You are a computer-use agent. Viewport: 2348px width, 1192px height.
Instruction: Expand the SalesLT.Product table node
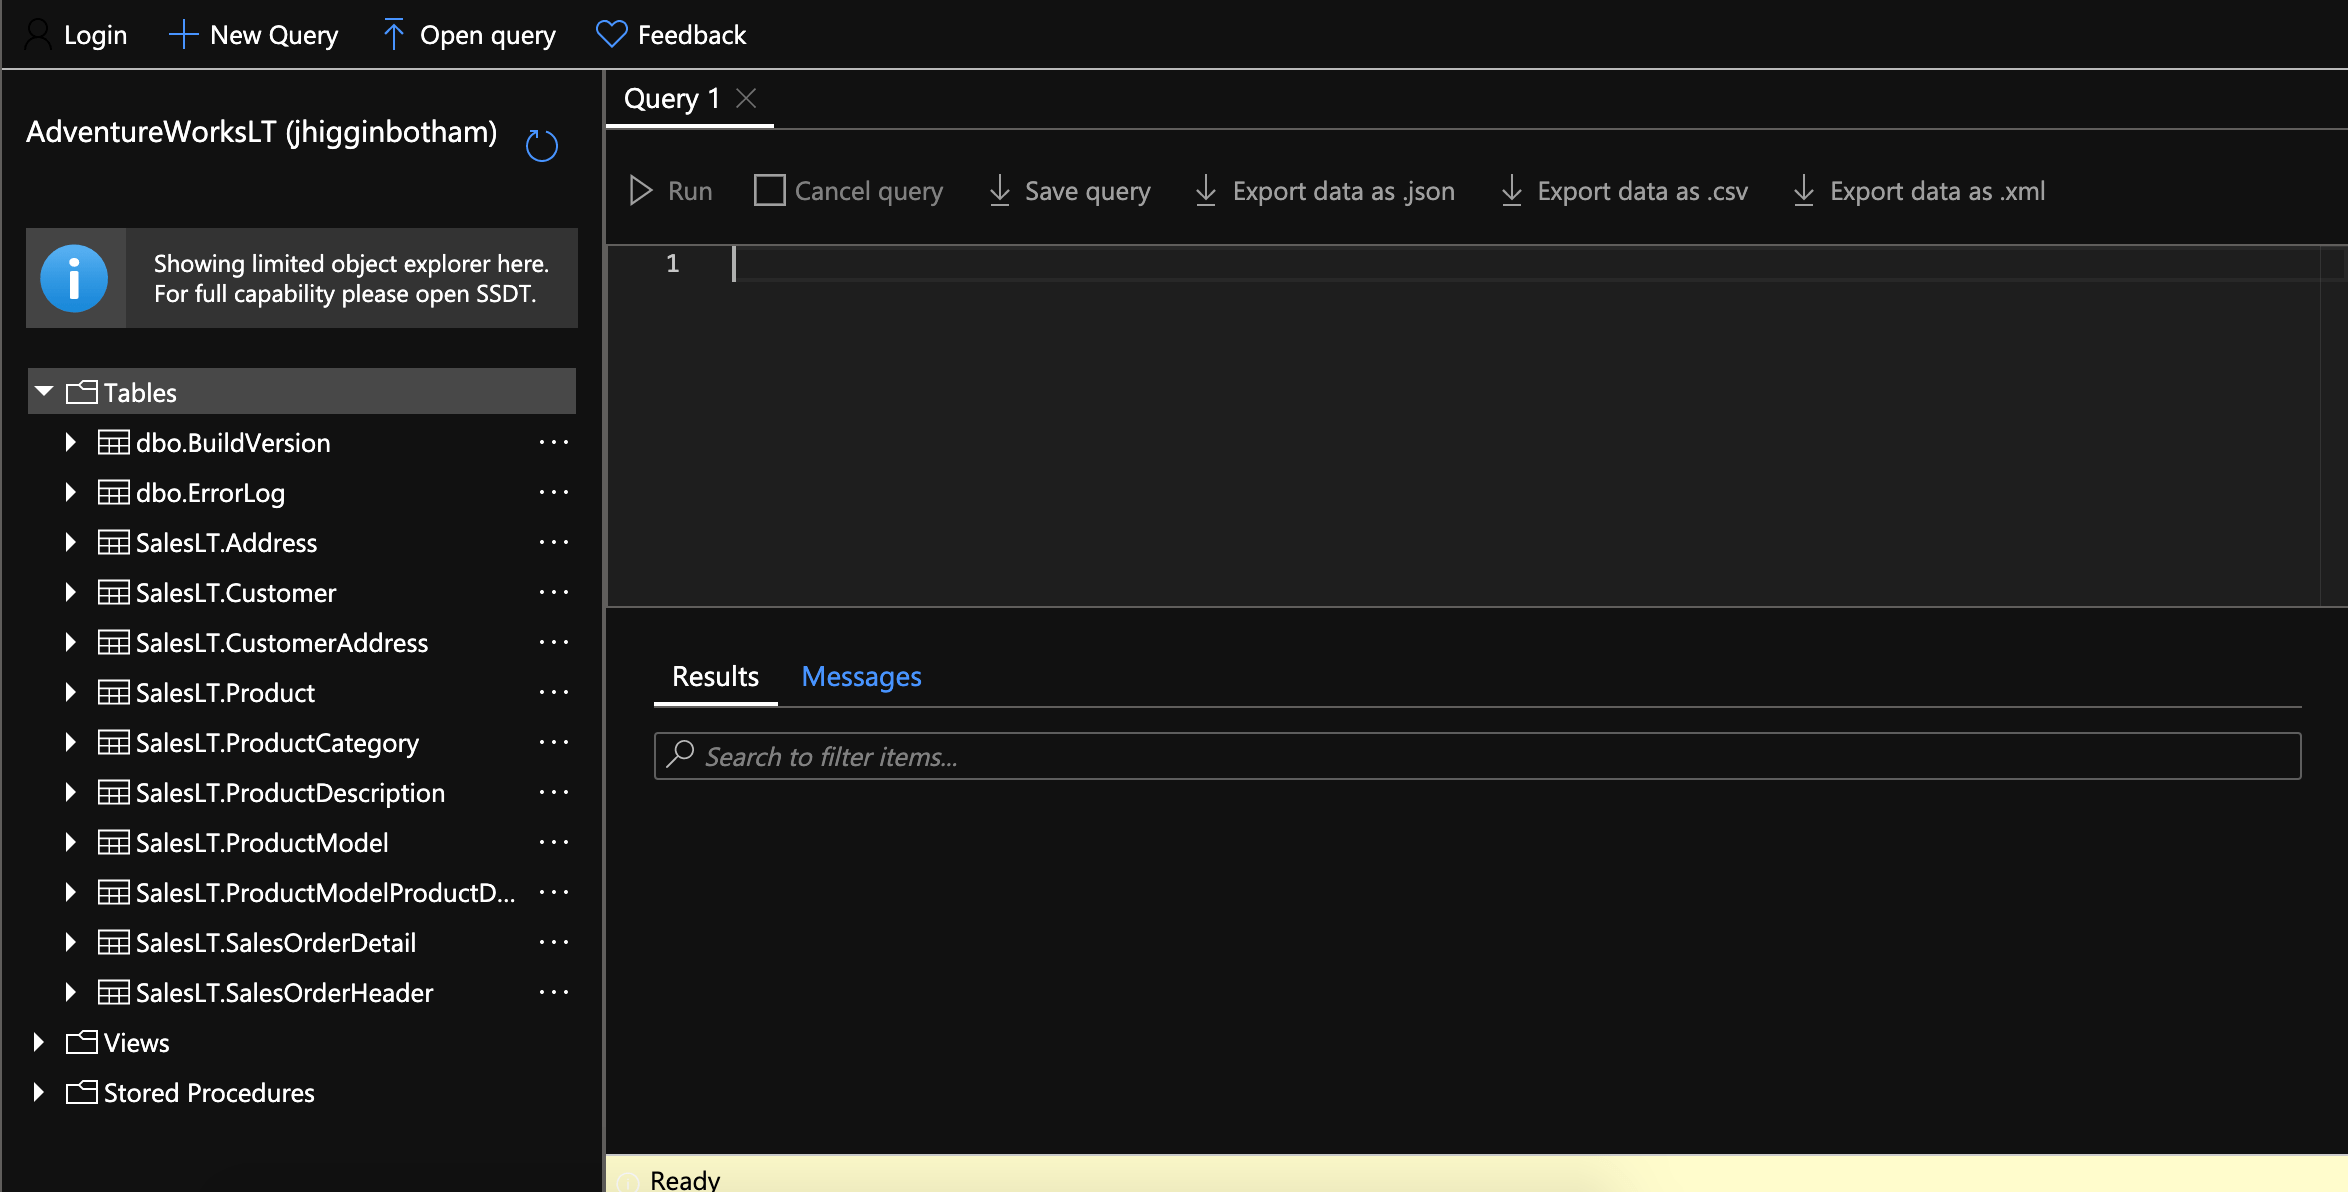pyautogui.click(x=70, y=693)
